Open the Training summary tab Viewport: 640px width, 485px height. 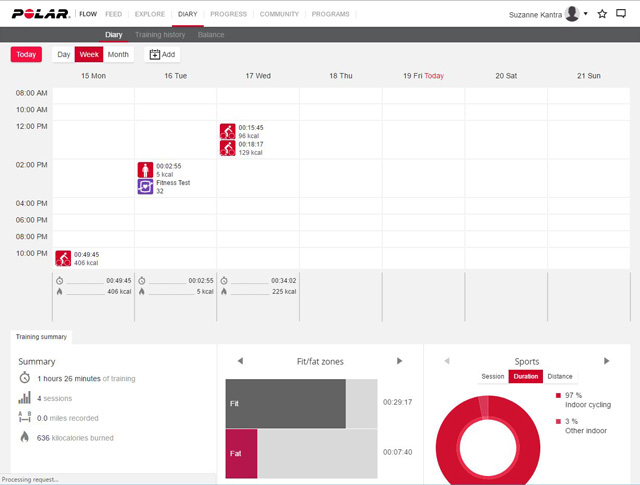[41, 337]
